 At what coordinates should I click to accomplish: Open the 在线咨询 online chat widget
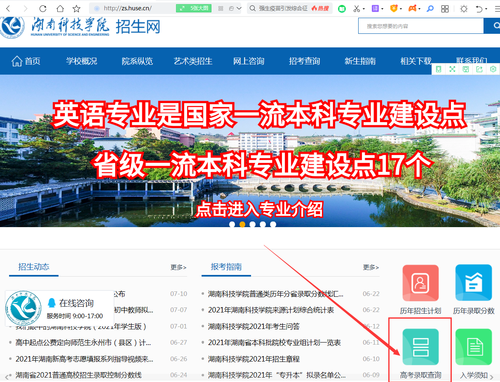point(60,308)
